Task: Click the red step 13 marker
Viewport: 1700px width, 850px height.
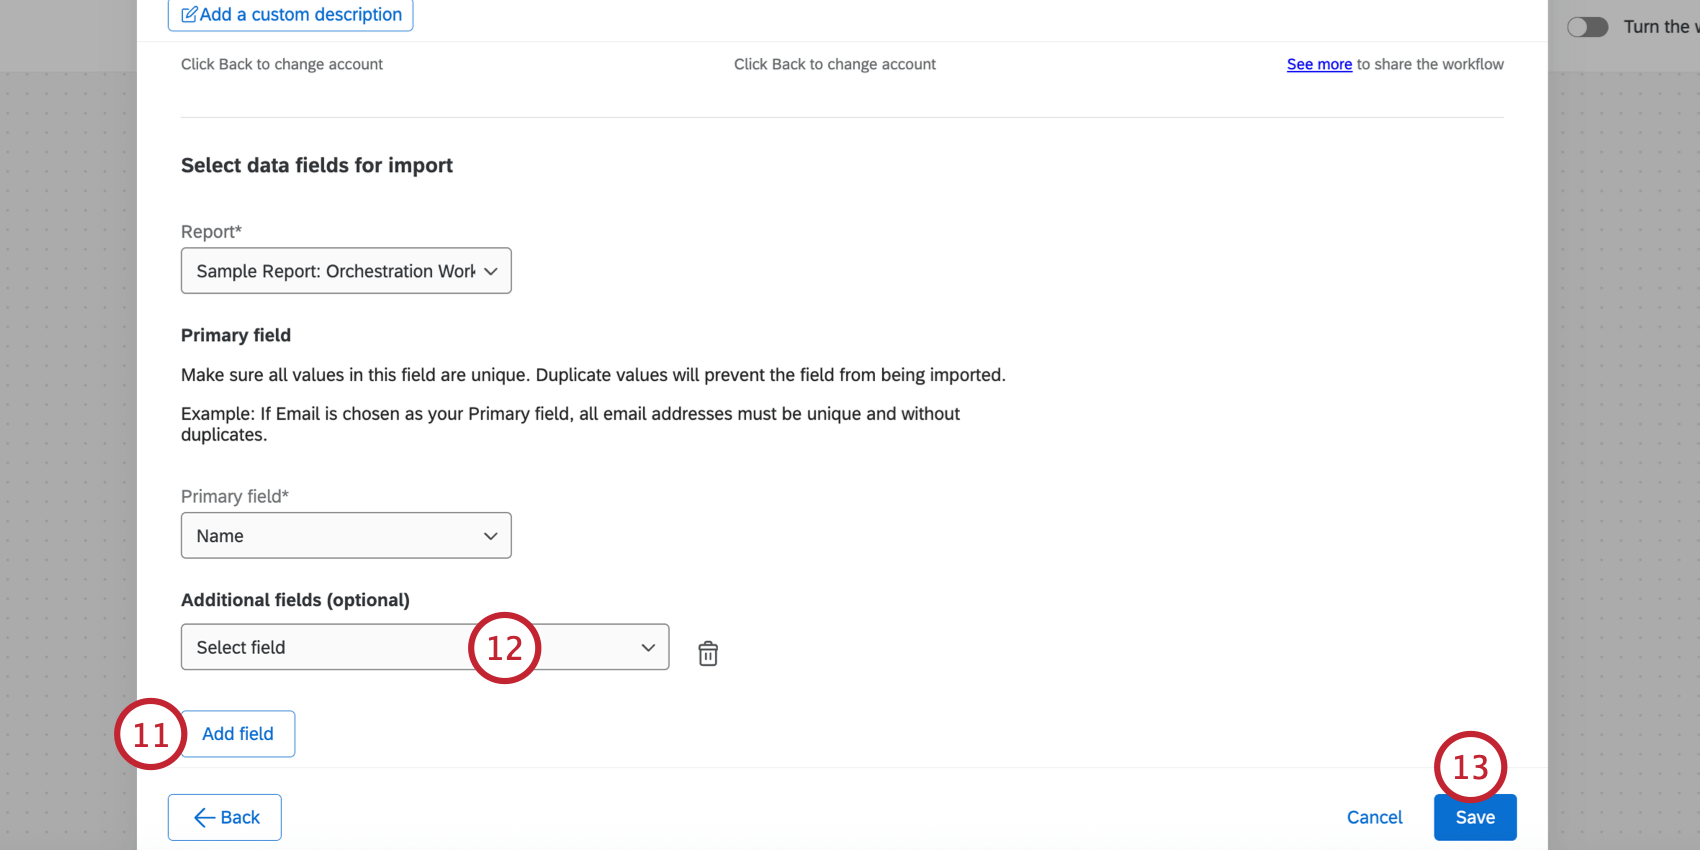Action: [1470, 767]
